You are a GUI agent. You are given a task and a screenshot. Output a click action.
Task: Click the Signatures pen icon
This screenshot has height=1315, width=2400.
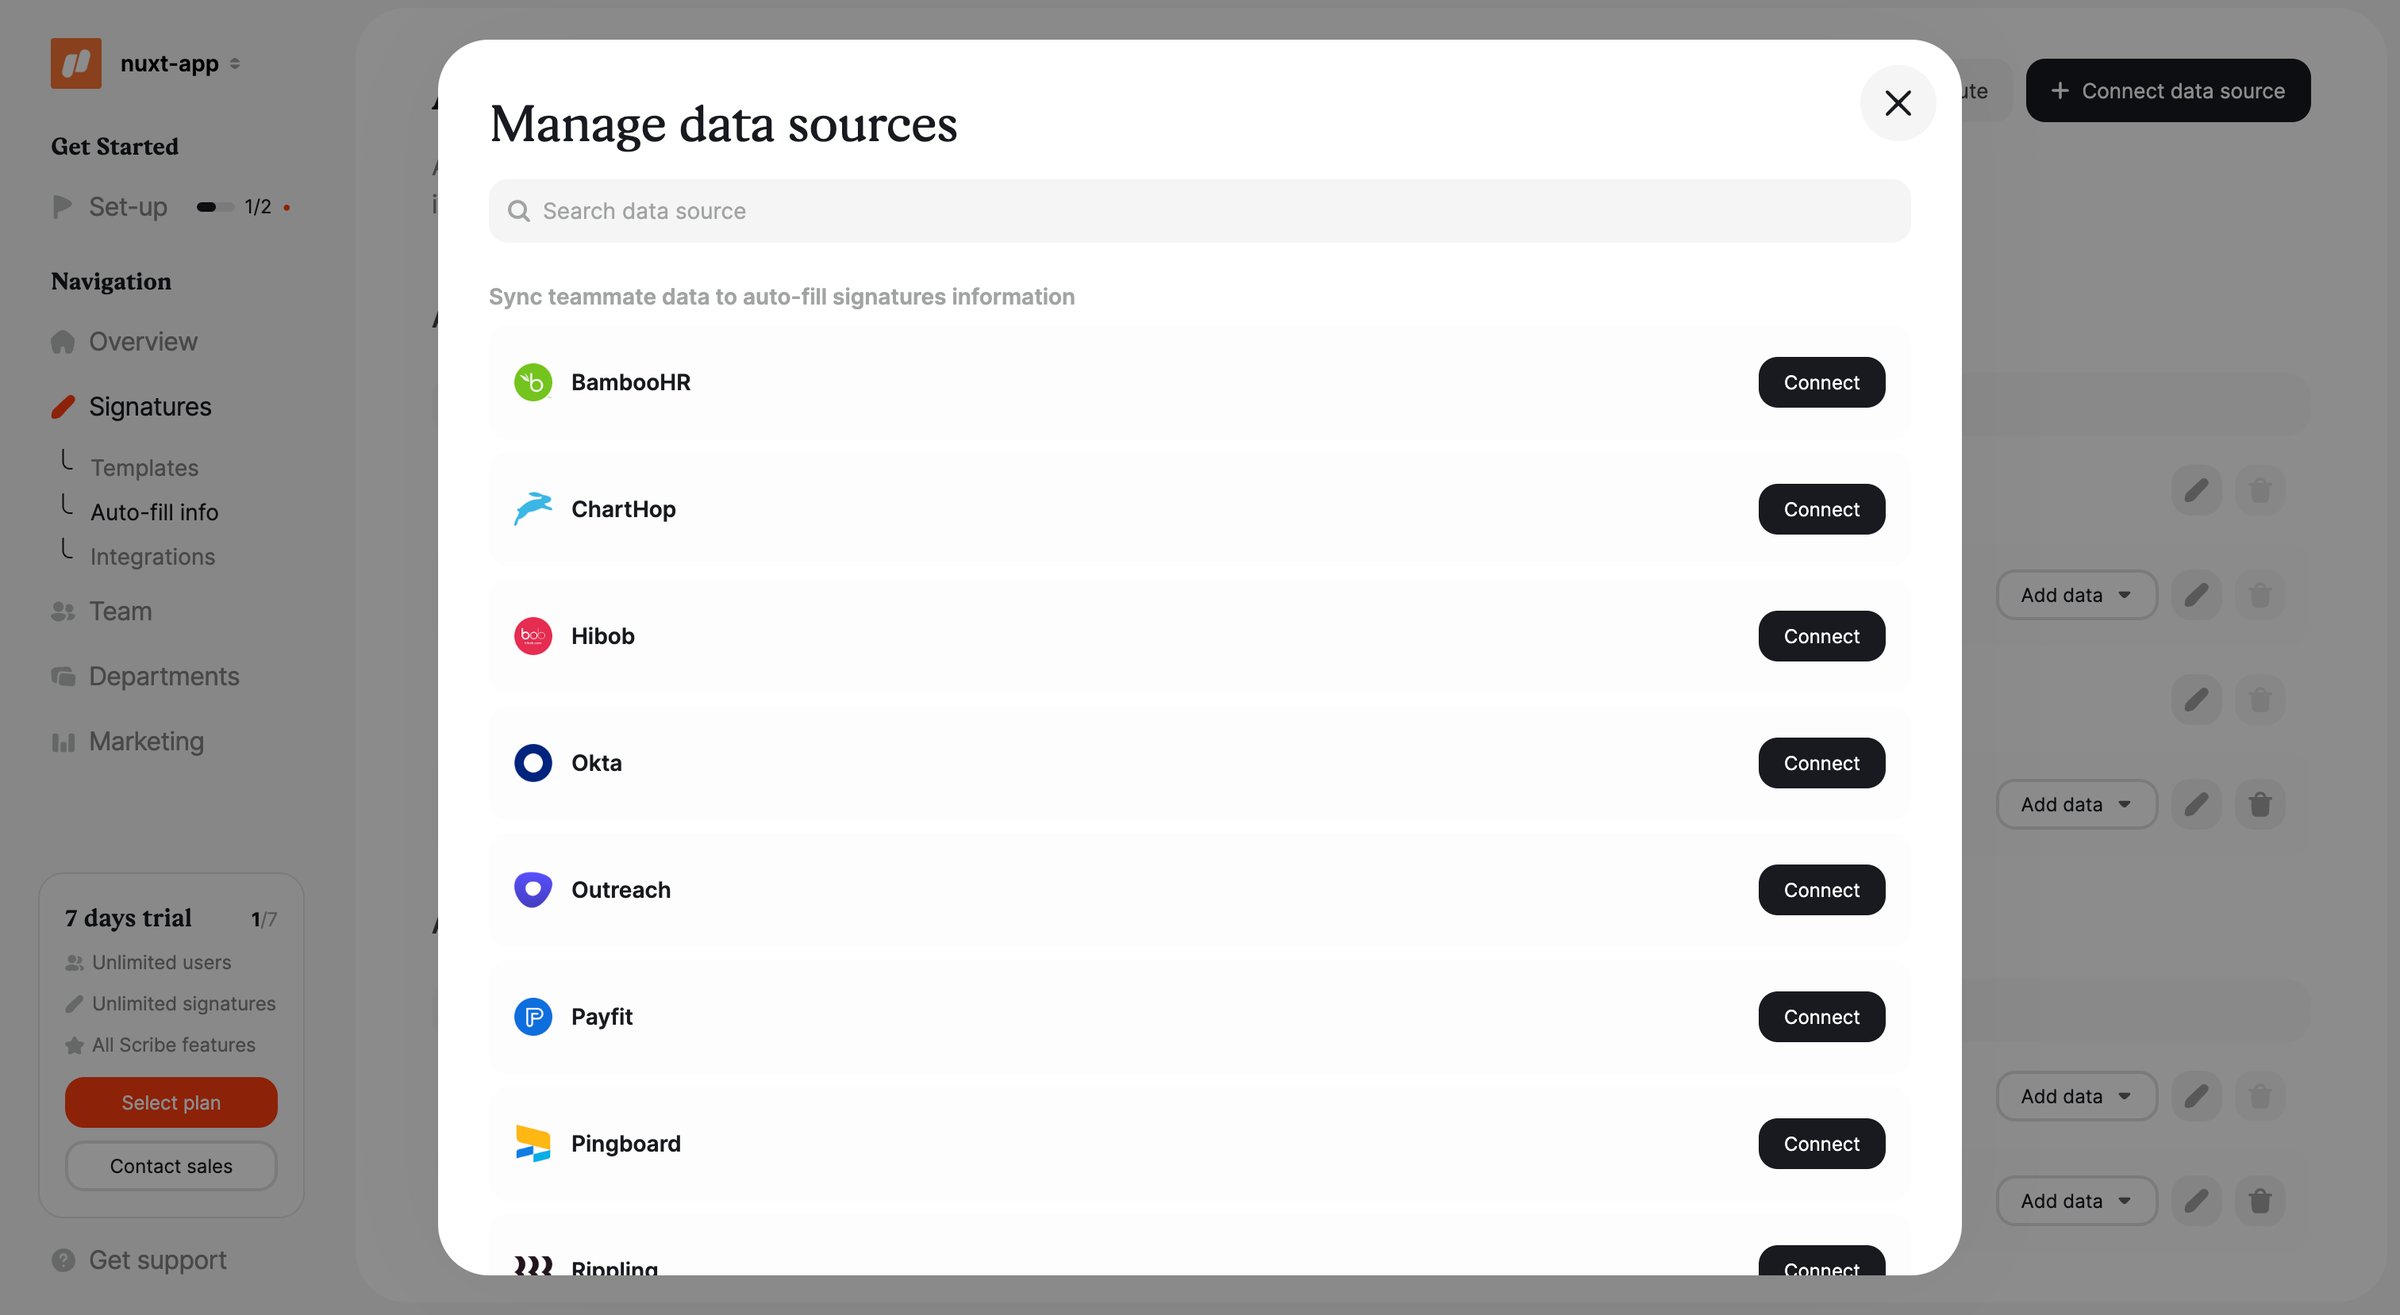63,407
